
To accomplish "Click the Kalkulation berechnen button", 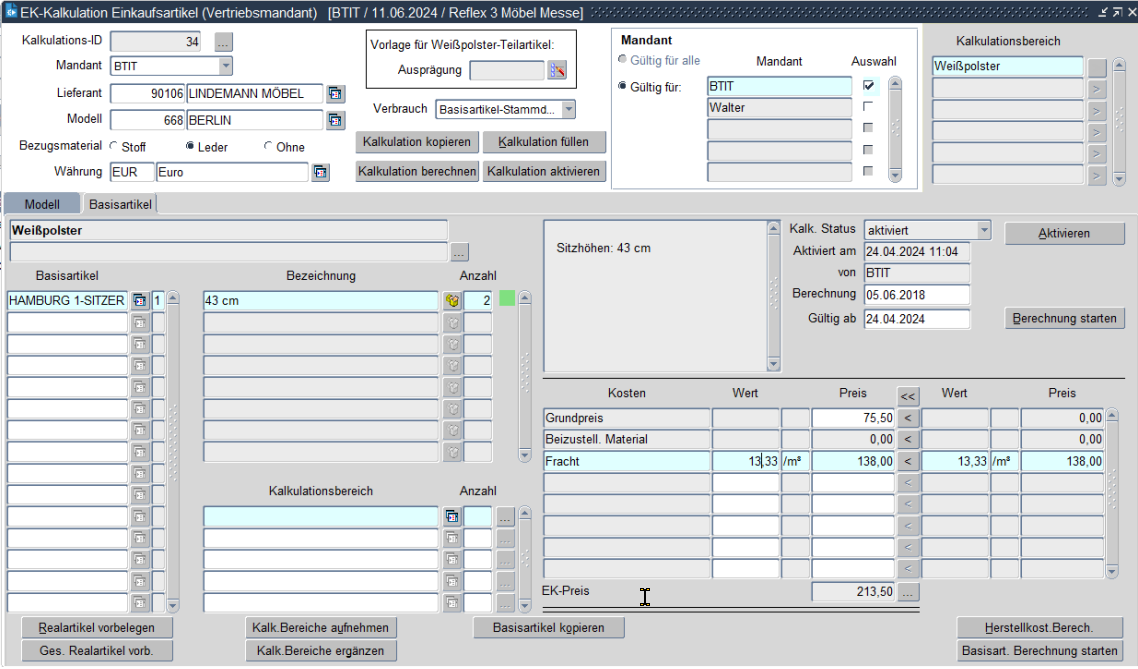I will pos(418,171).
